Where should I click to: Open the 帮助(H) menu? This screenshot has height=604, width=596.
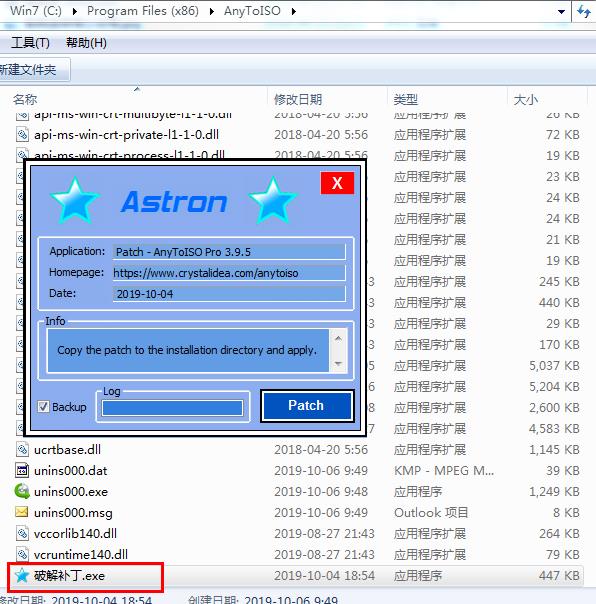[86, 42]
